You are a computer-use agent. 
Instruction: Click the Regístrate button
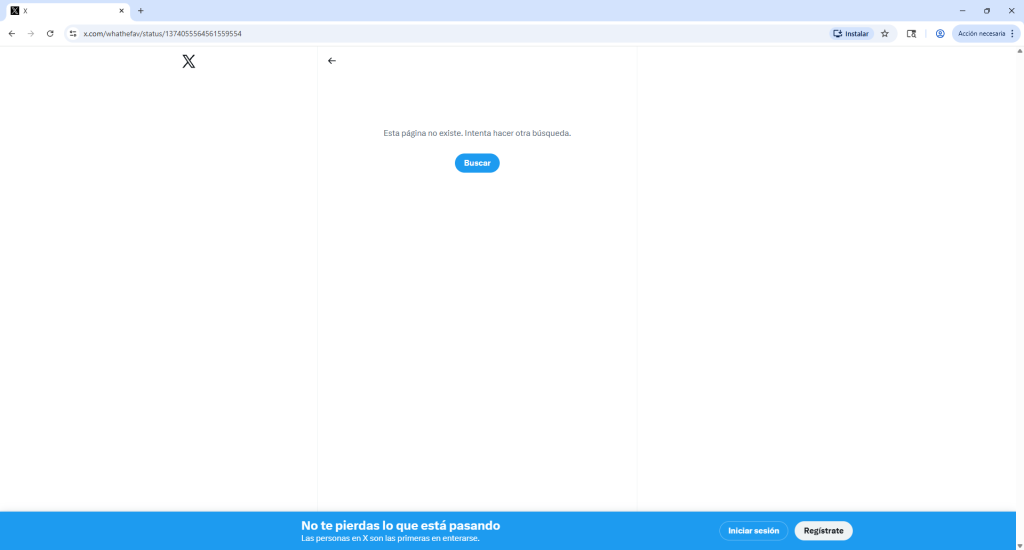tap(823, 531)
